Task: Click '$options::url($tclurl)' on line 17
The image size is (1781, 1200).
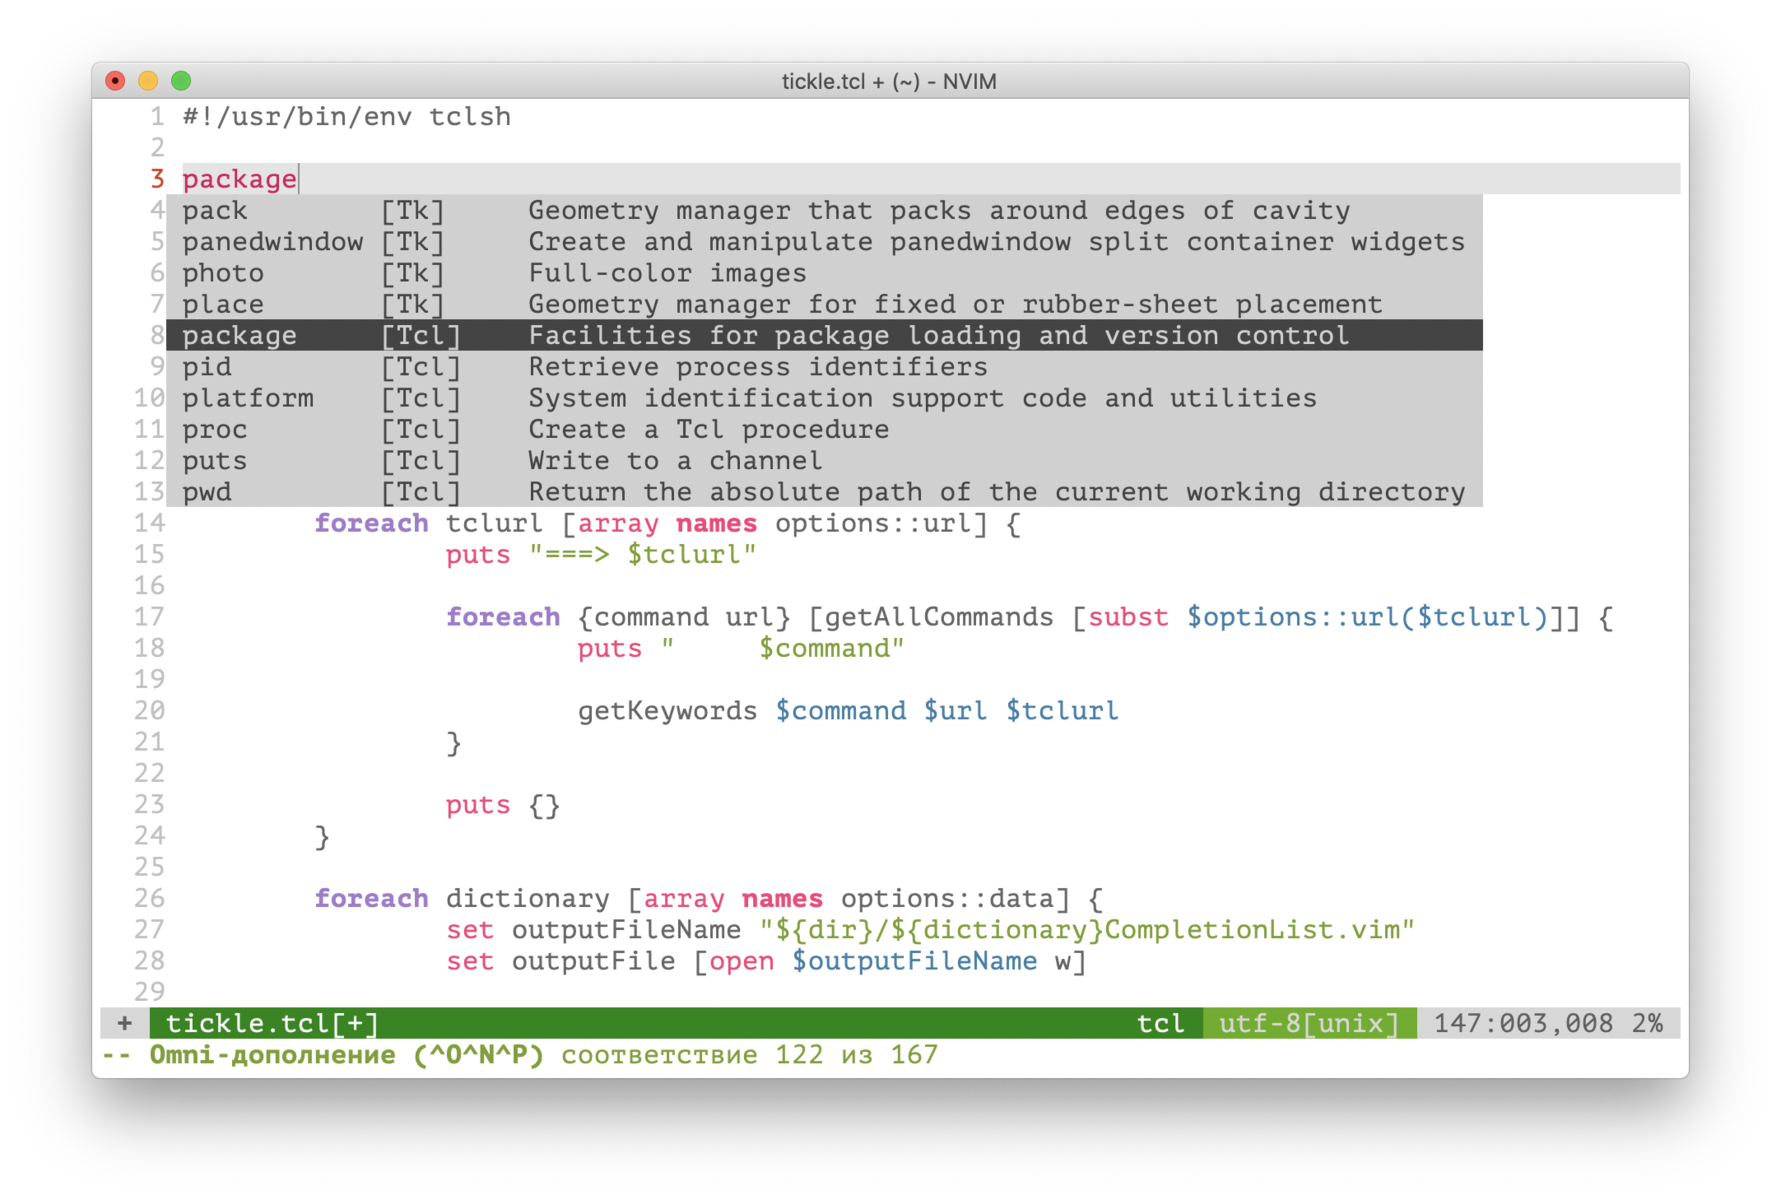Action: coord(1367,617)
